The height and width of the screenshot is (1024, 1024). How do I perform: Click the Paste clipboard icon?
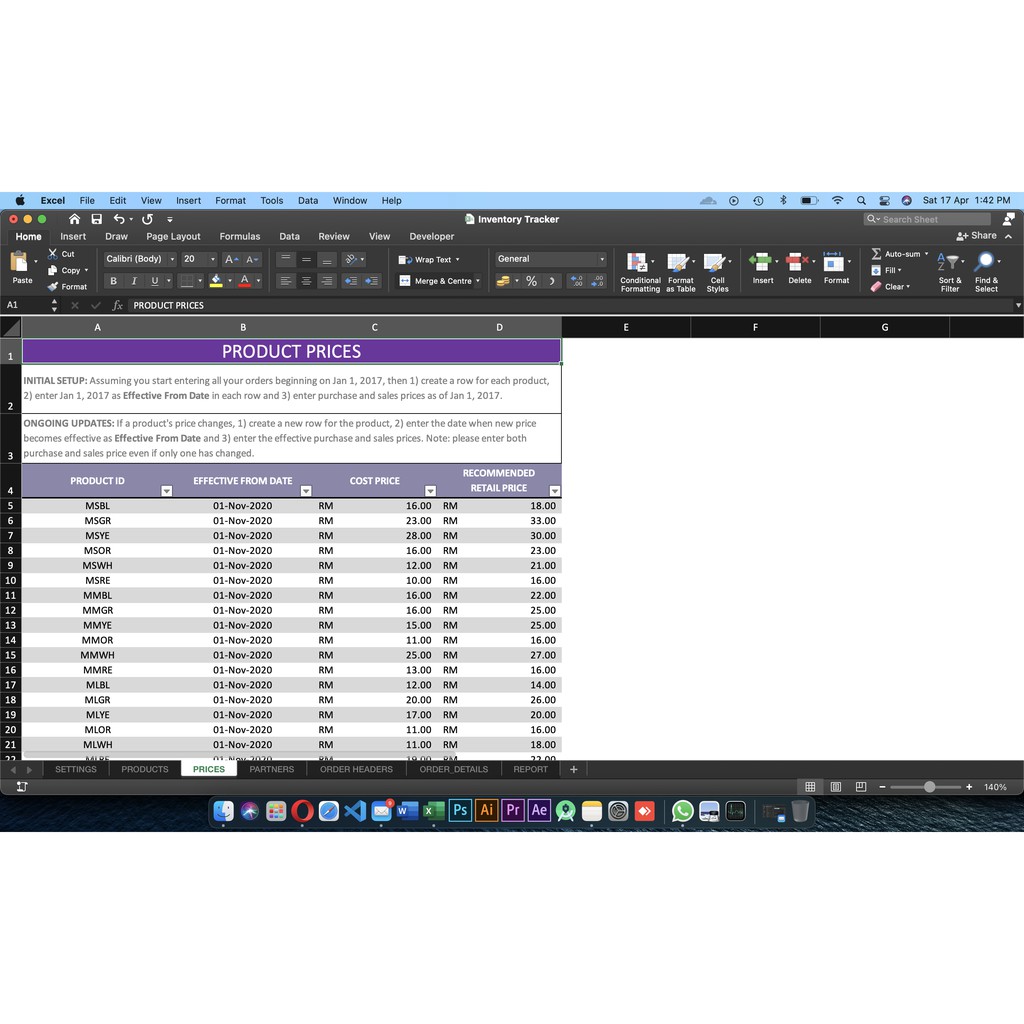[x=20, y=263]
